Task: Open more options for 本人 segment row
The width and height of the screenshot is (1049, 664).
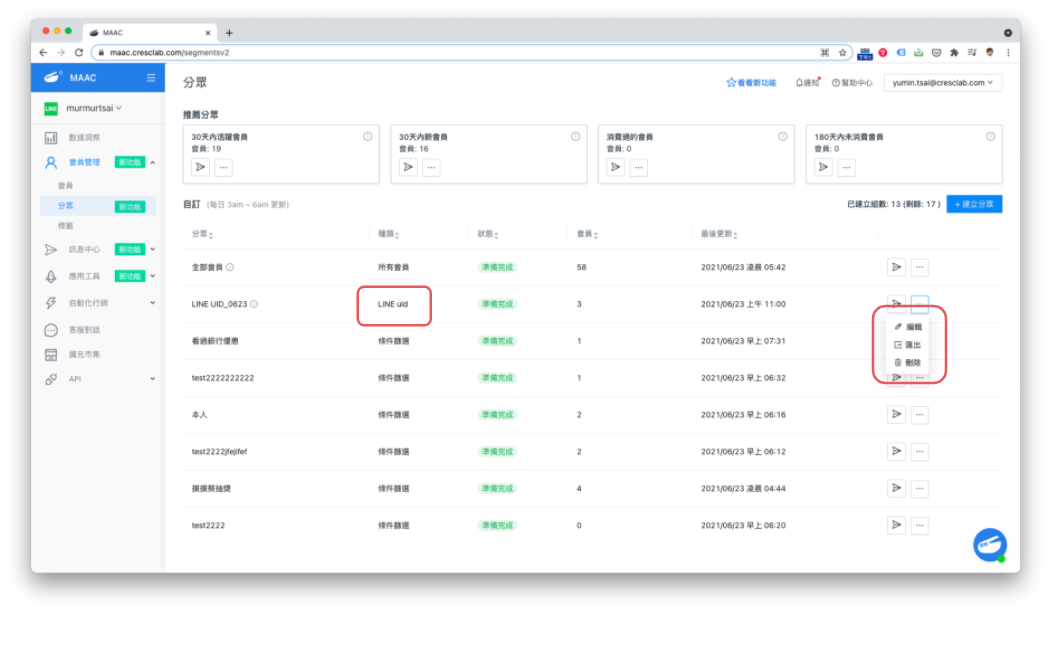Action: [920, 414]
